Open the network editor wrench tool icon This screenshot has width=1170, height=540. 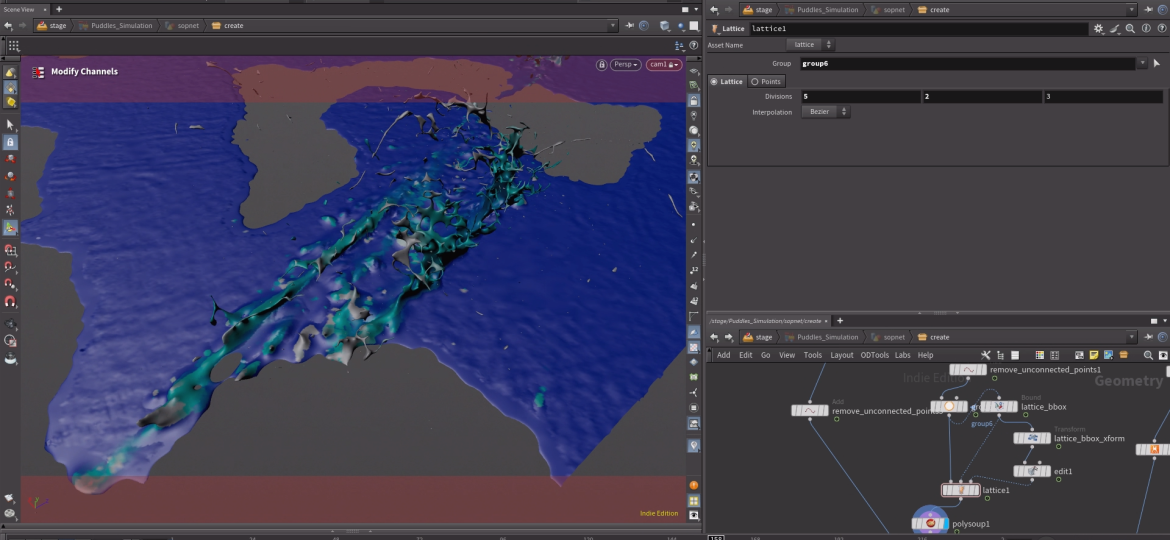click(x=986, y=355)
